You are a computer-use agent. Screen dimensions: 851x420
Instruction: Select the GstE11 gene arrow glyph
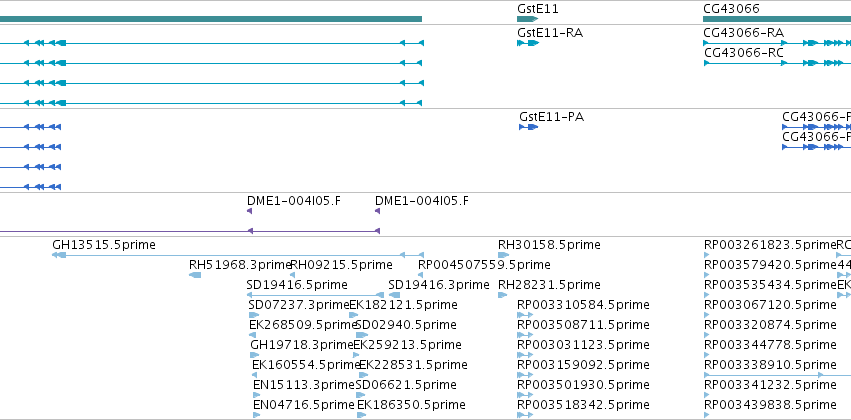click(x=528, y=19)
